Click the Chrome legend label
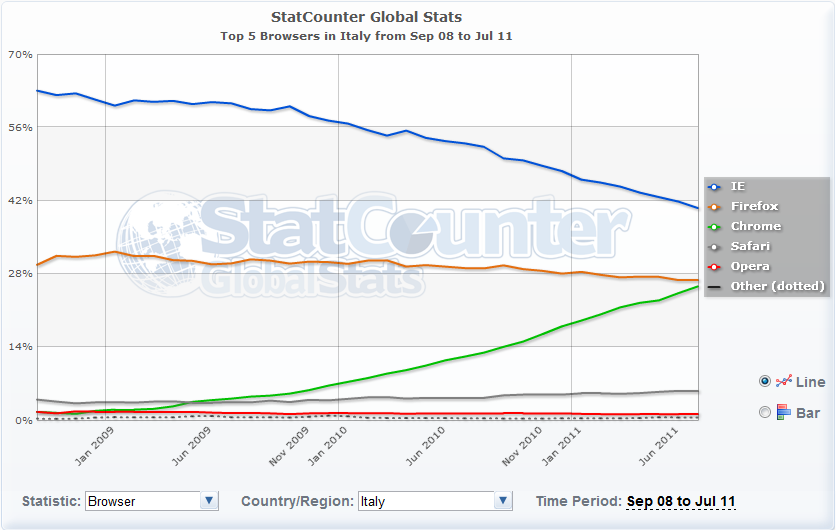 [x=756, y=227]
